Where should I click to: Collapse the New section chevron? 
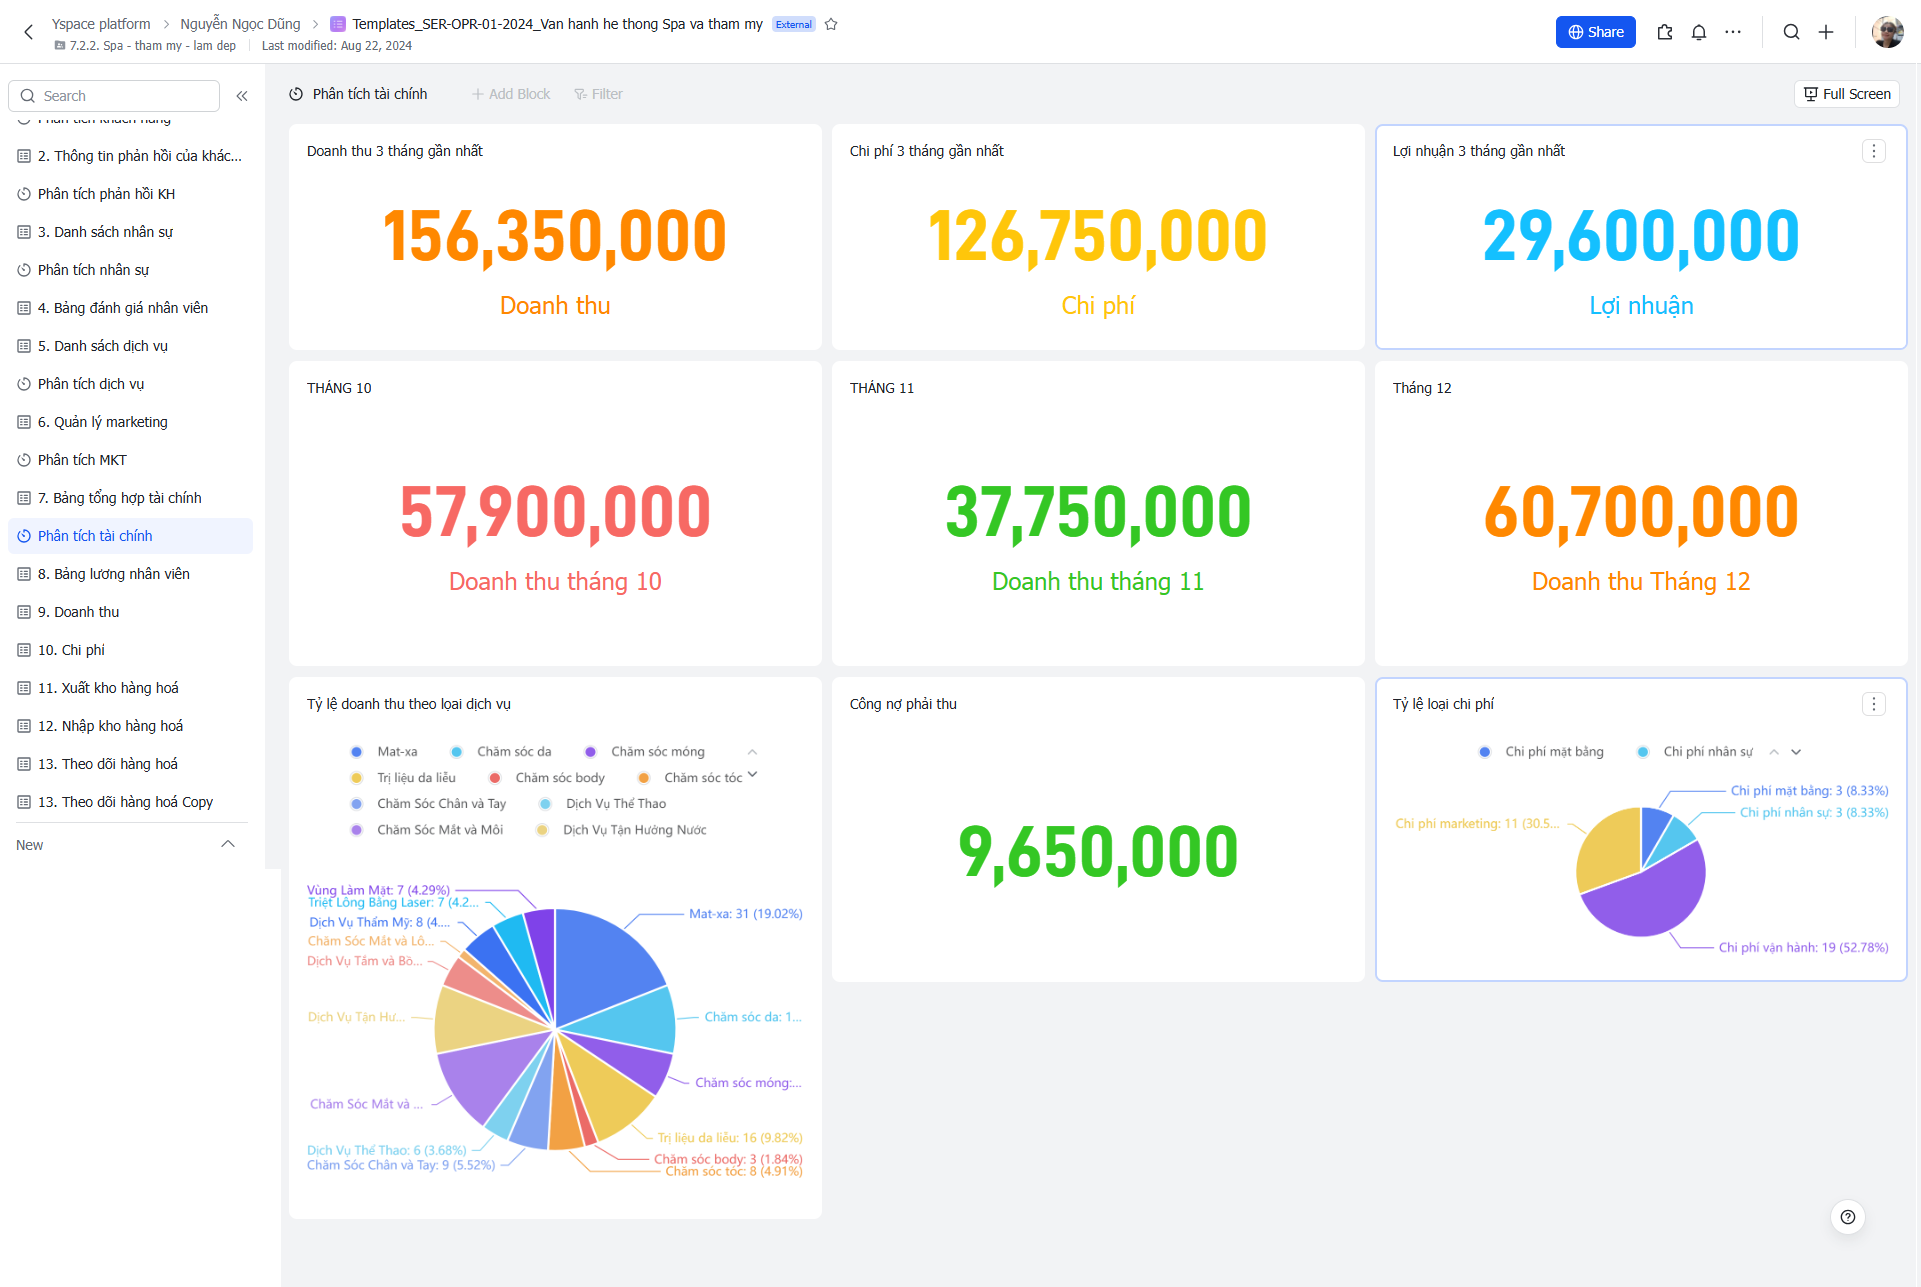[228, 845]
